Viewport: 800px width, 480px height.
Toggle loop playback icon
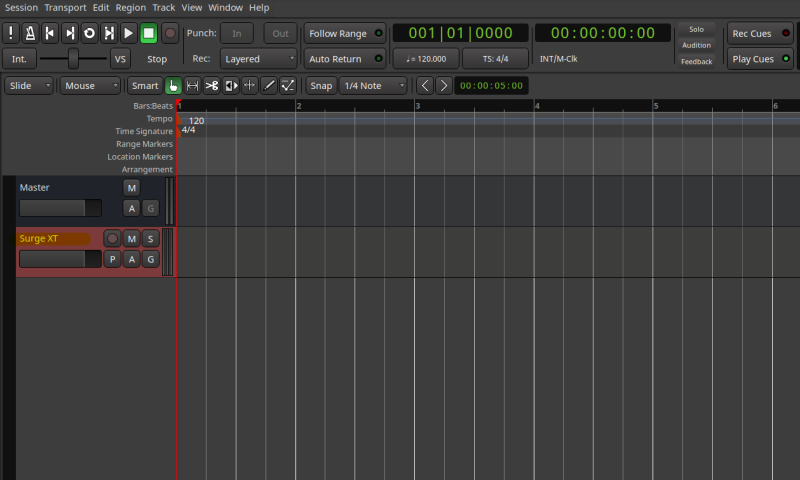point(89,33)
